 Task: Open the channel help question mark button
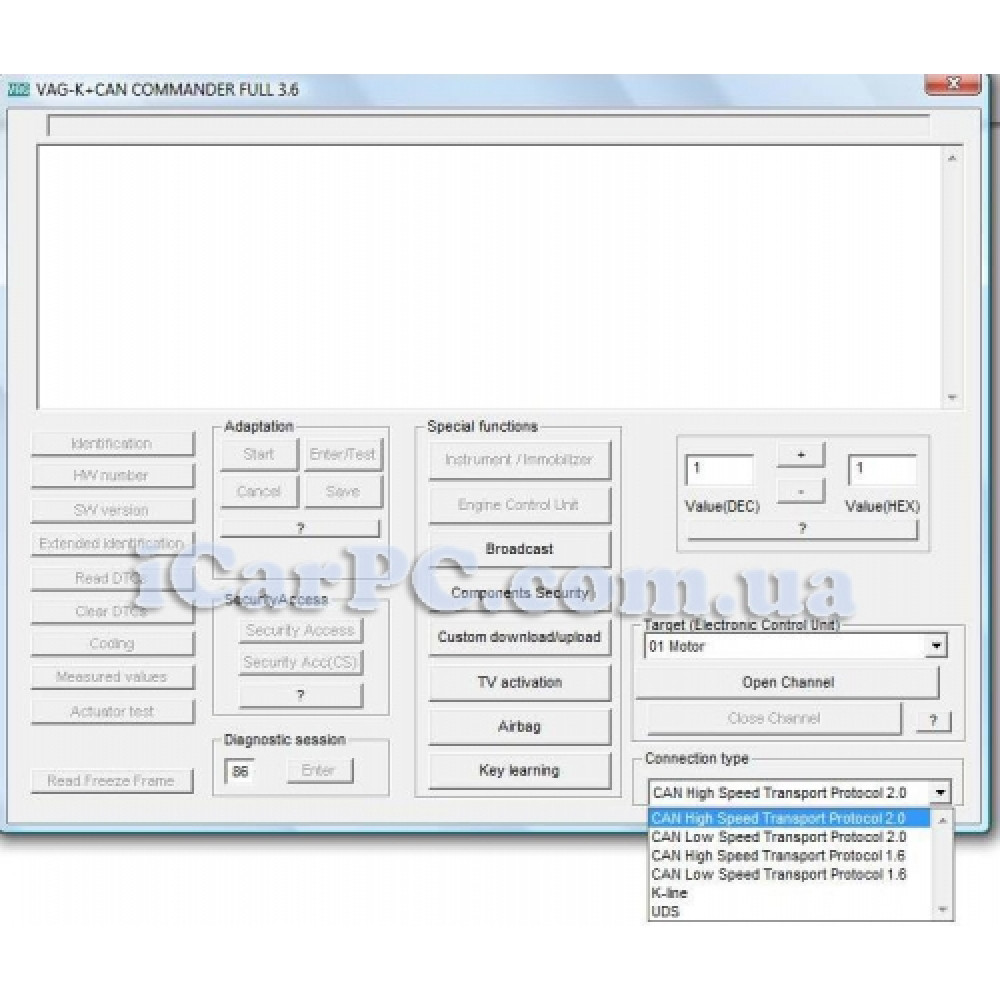(934, 721)
